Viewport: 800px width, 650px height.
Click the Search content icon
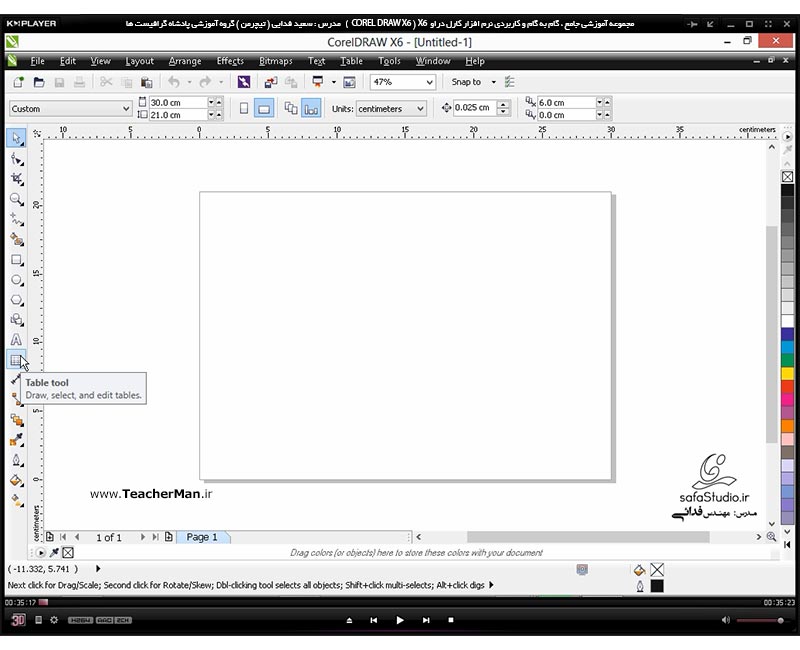click(244, 82)
